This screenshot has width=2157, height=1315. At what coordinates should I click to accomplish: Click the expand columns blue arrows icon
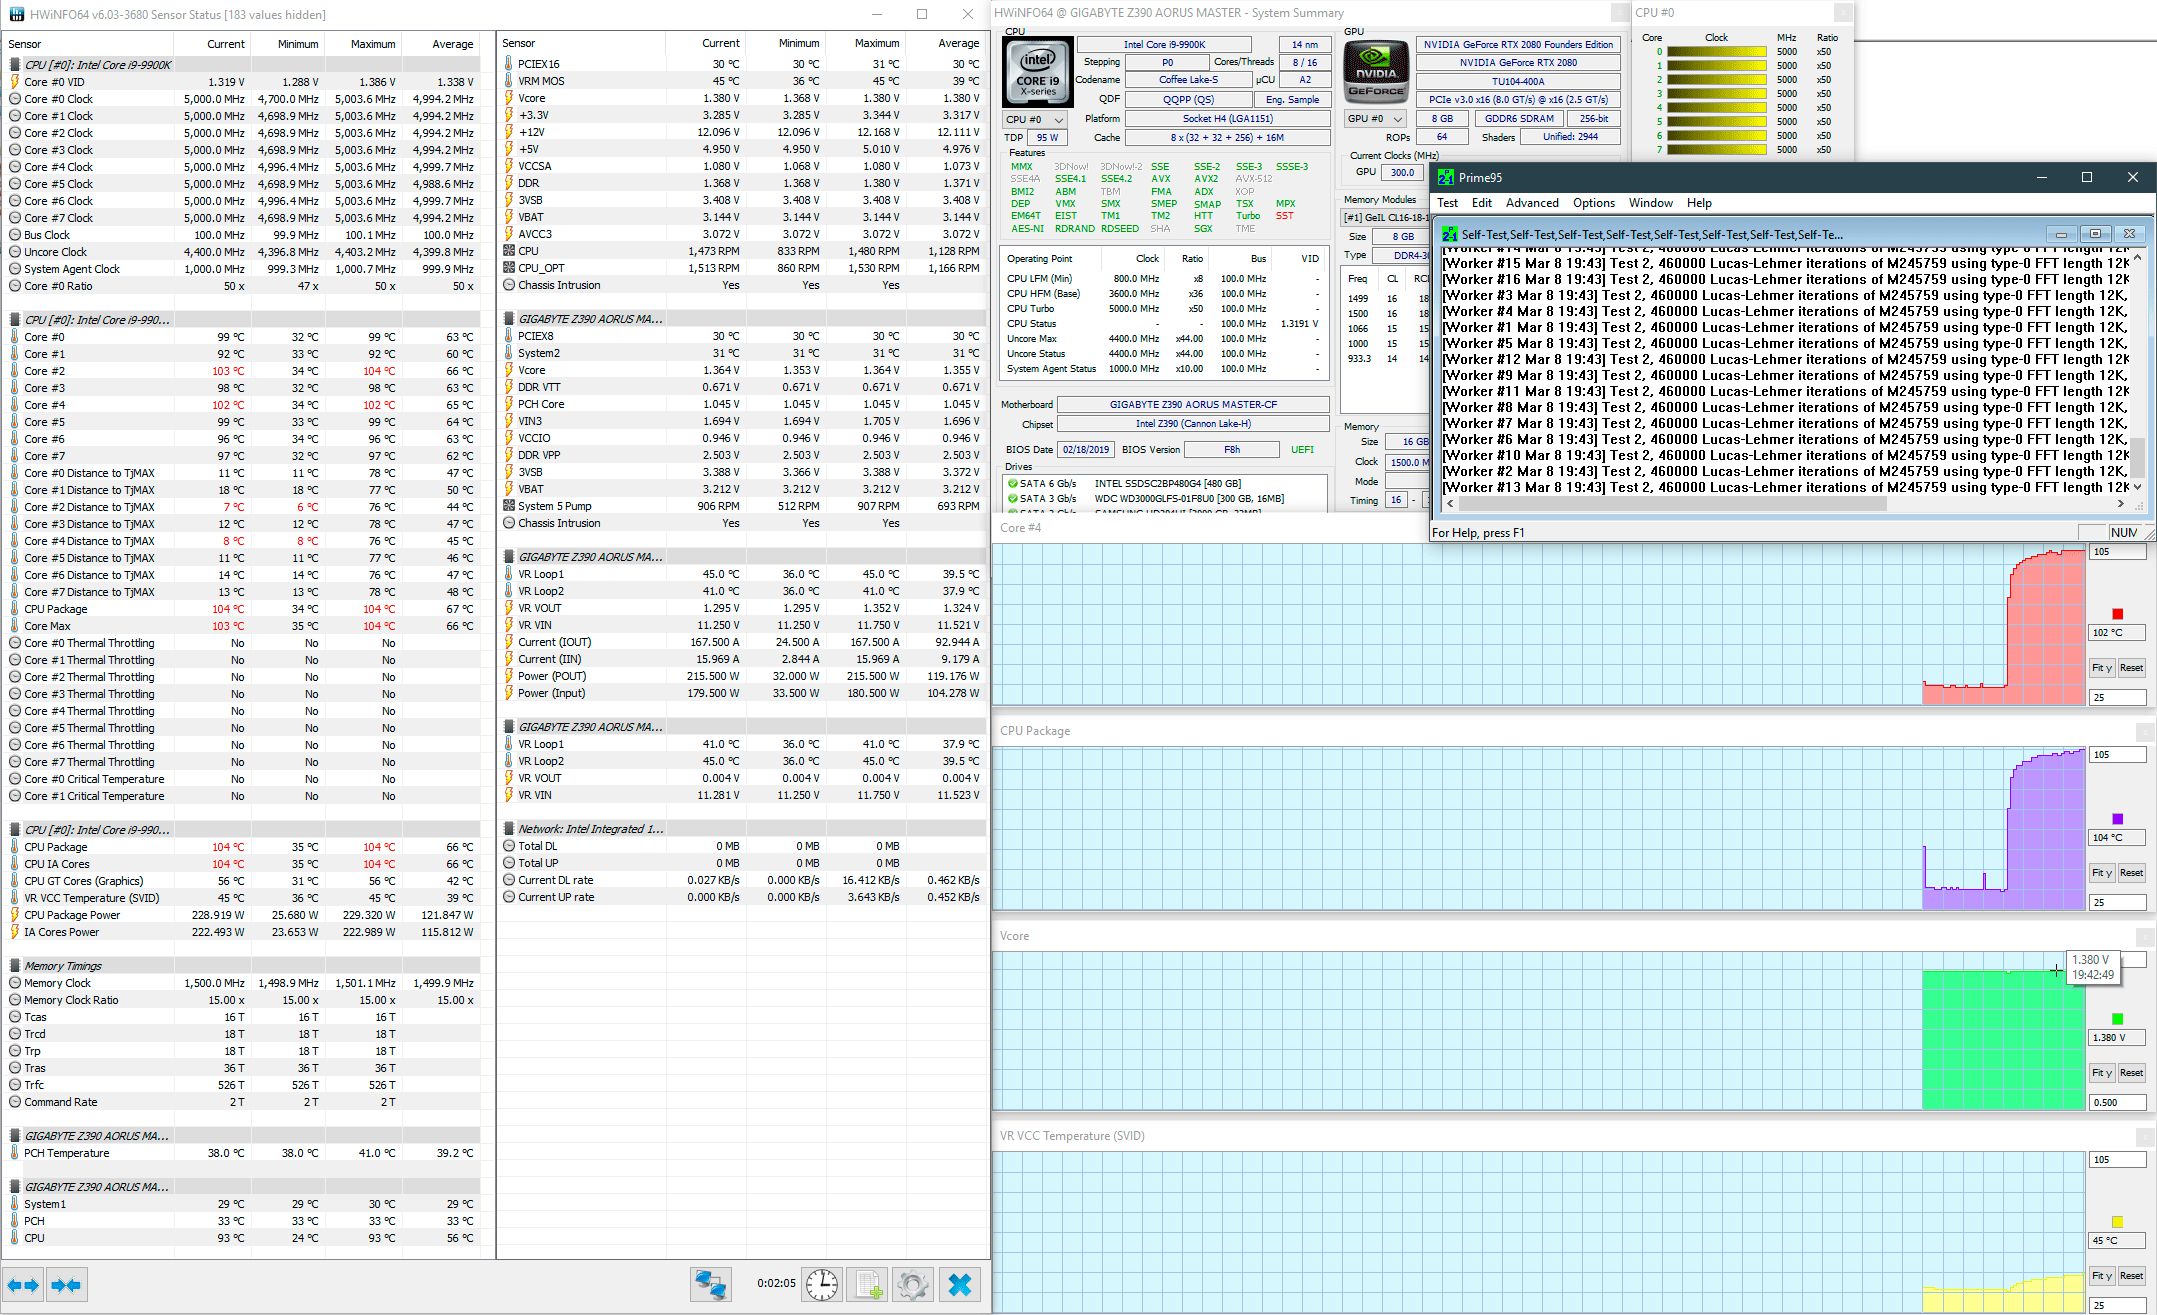pyautogui.click(x=23, y=1285)
